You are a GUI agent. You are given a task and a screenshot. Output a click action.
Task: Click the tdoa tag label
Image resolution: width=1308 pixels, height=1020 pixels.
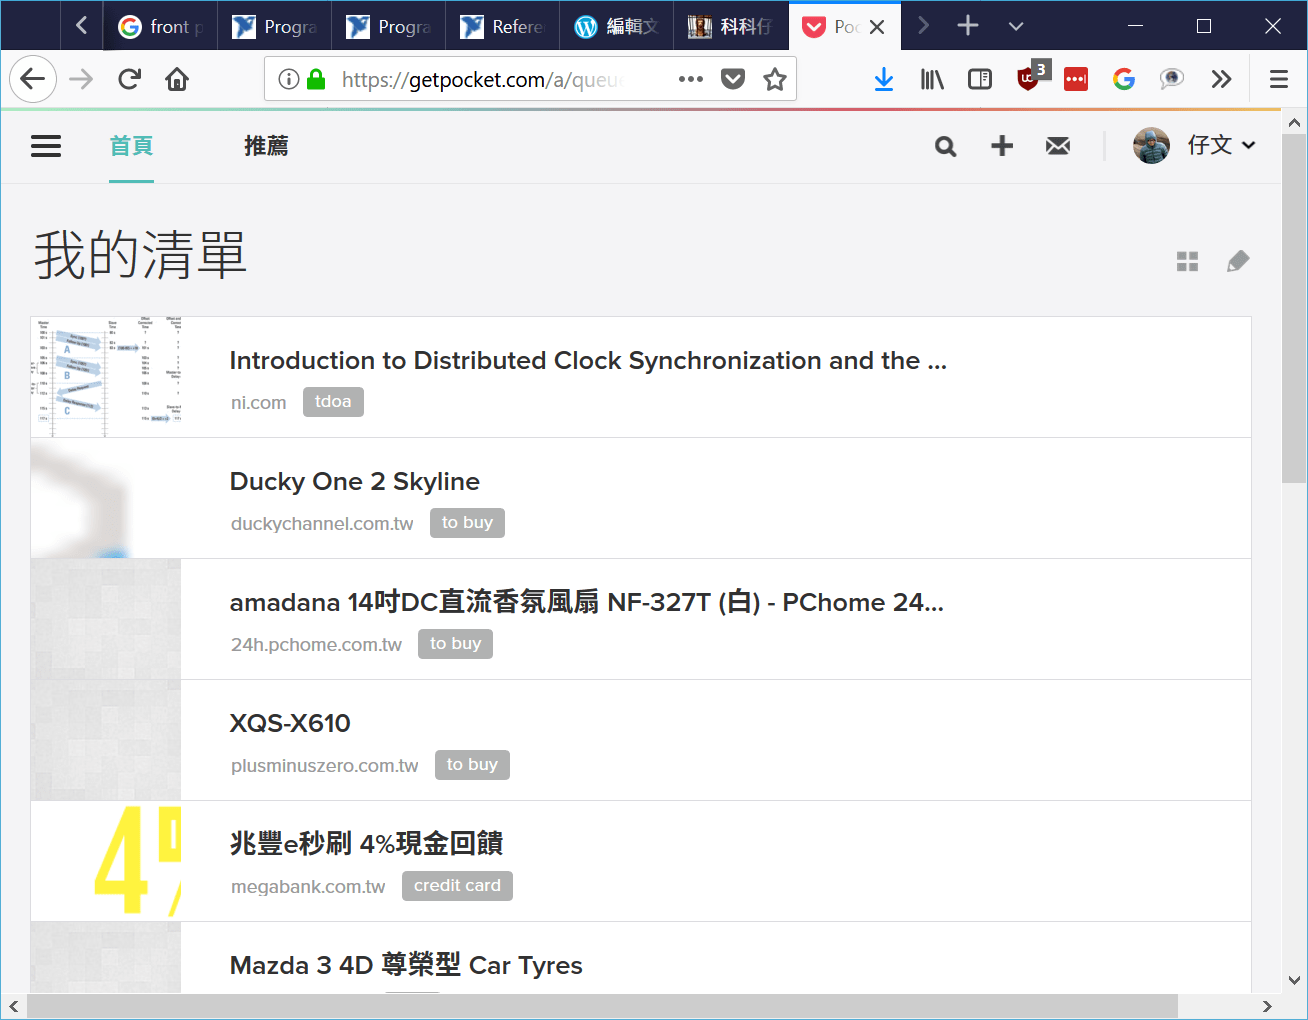(x=333, y=402)
